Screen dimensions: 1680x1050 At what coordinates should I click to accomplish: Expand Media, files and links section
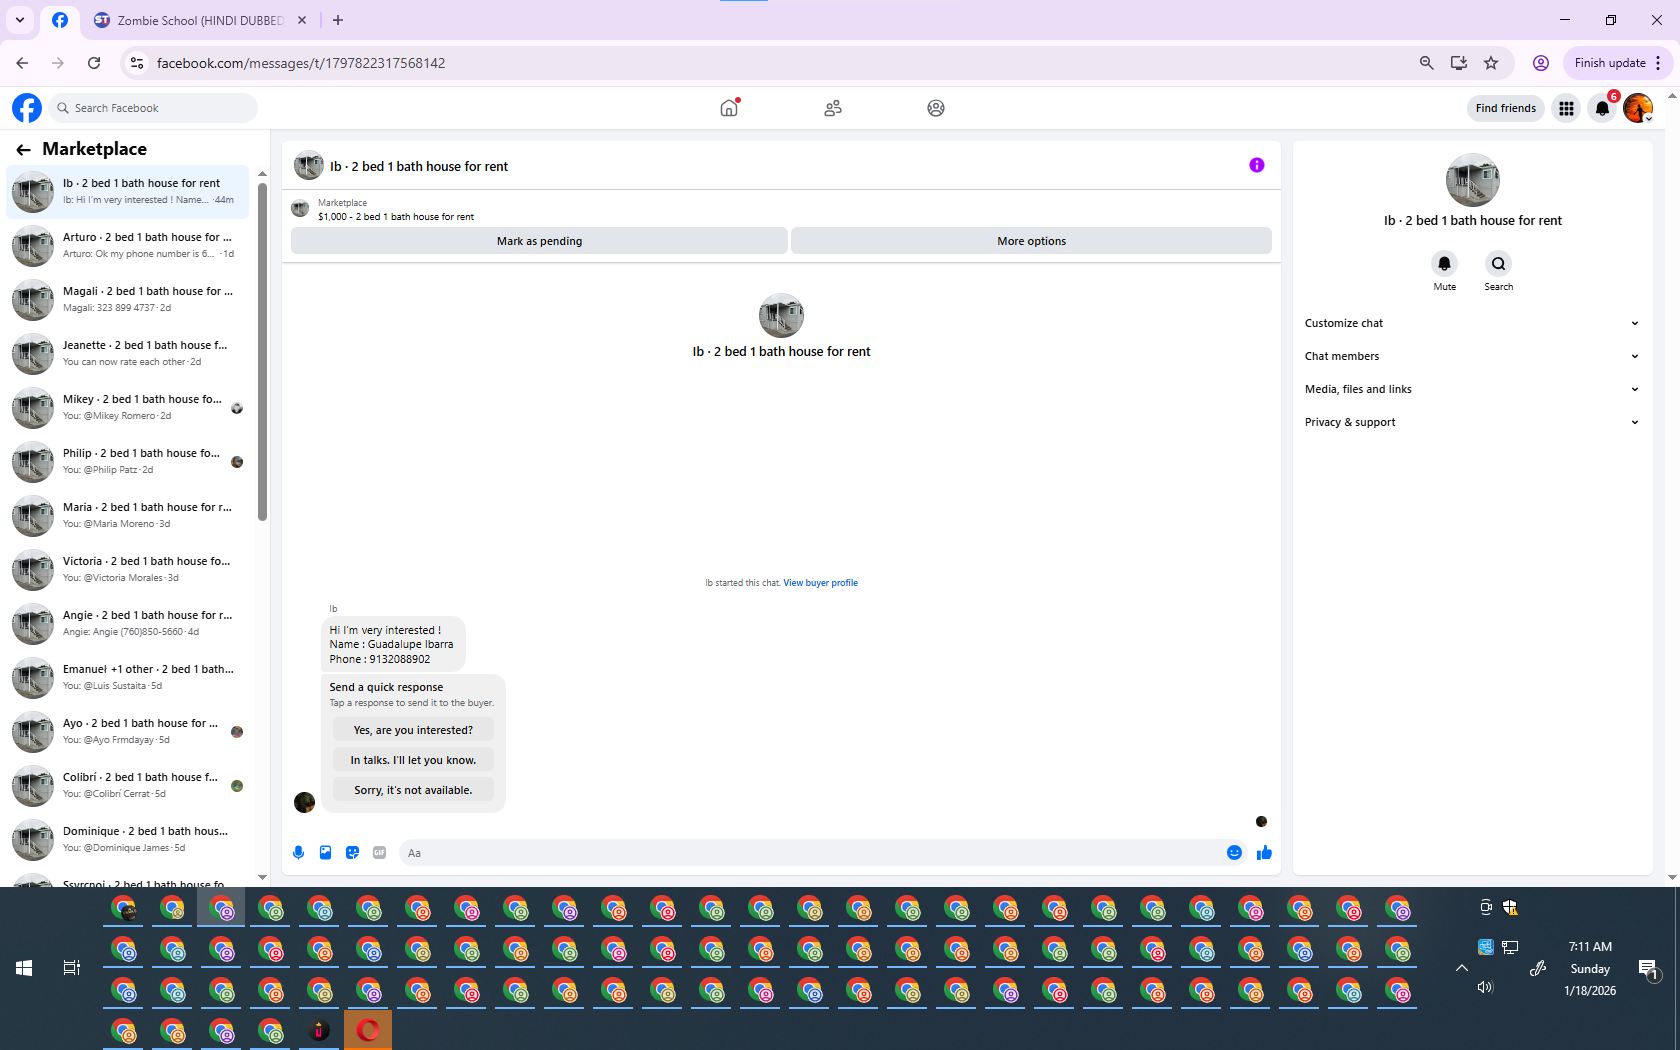pyautogui.click(x=1471, y=389)
